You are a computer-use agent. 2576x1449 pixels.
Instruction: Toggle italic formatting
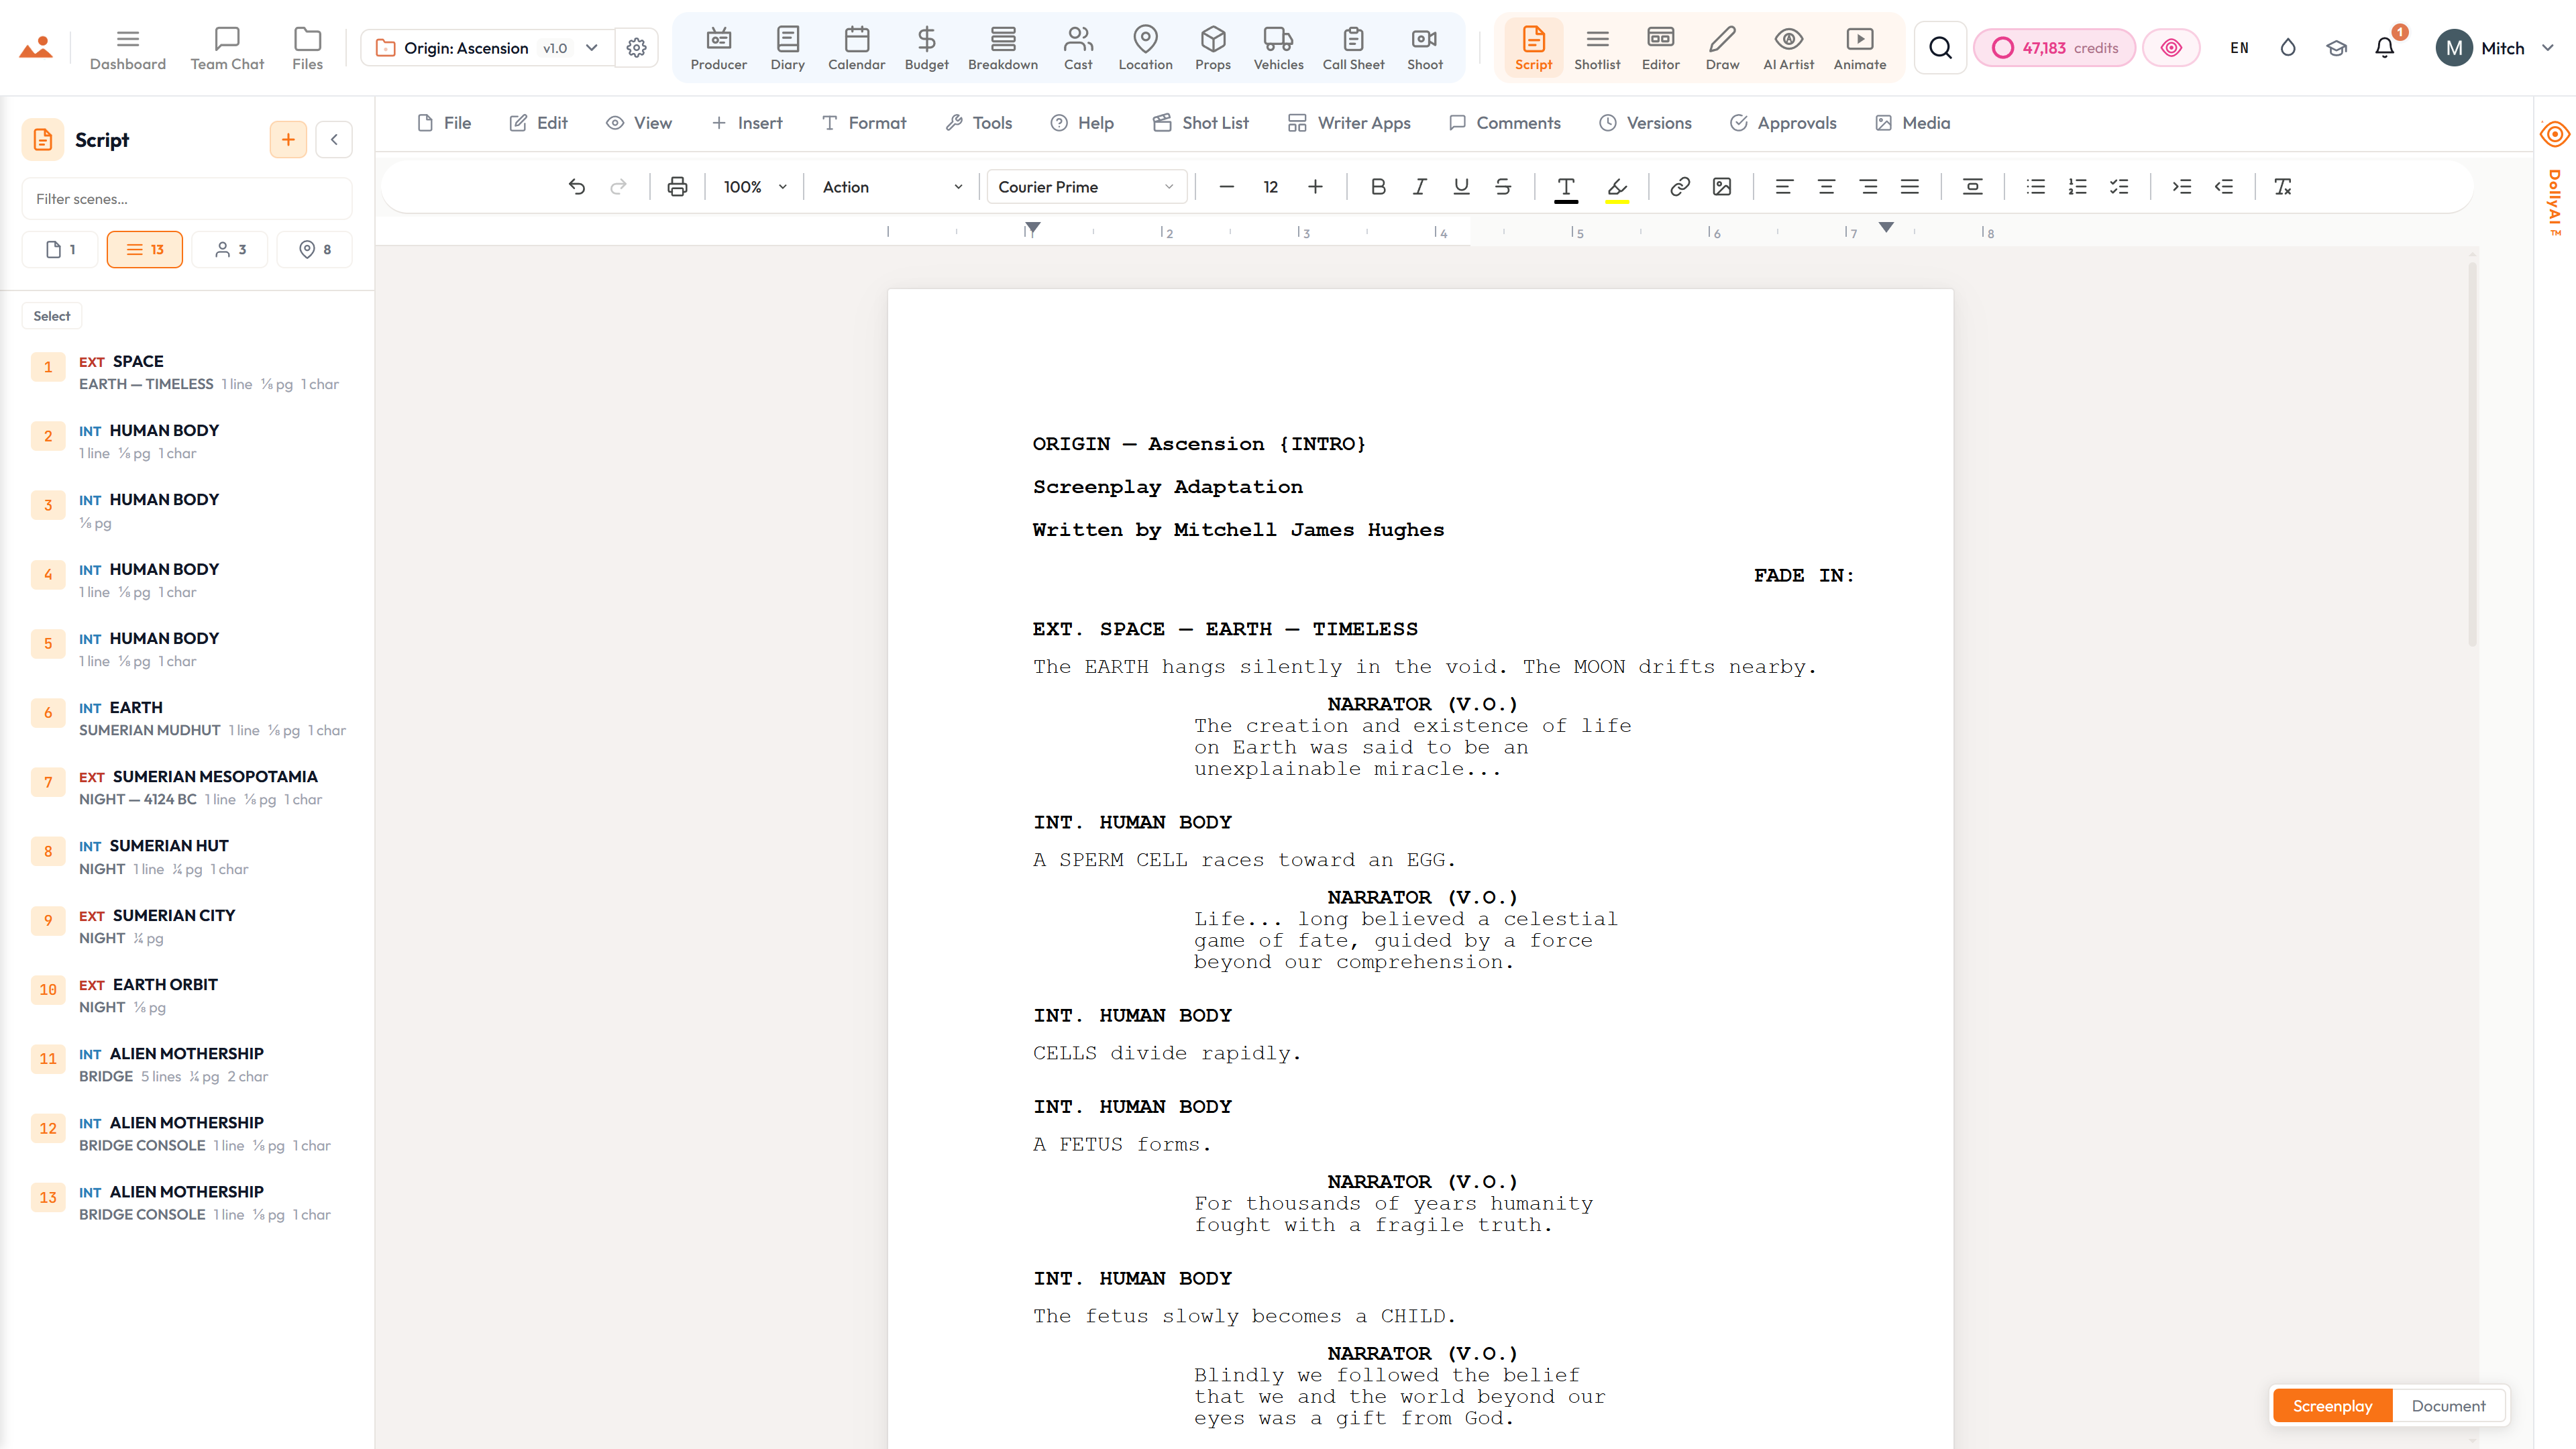1419,187
